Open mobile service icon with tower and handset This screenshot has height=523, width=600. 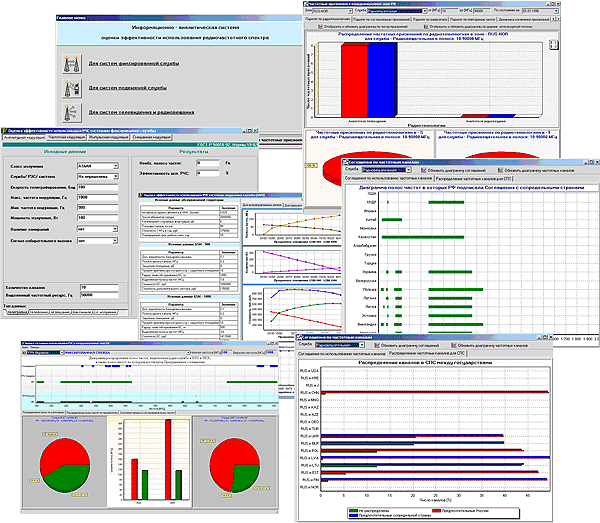(72, 88)
